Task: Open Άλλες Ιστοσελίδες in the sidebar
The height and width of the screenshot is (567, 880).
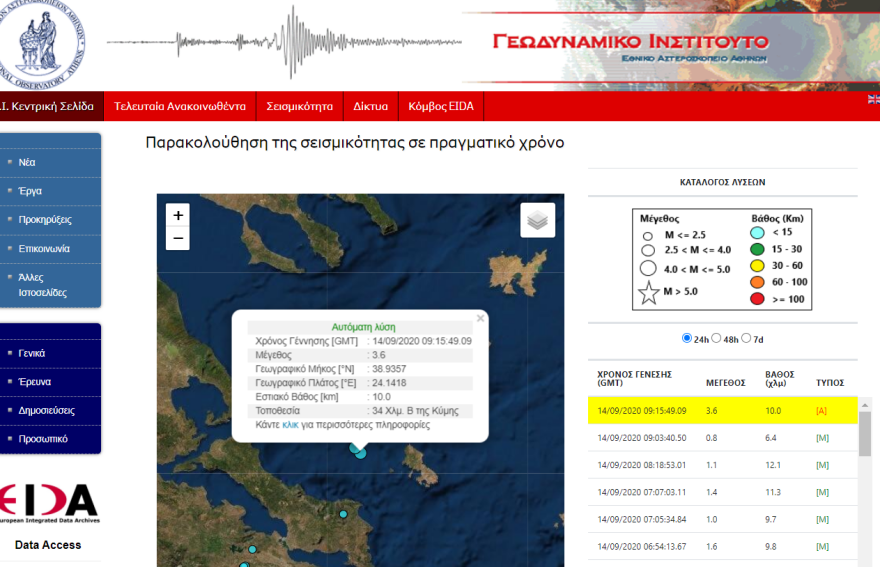Action: 42,285
